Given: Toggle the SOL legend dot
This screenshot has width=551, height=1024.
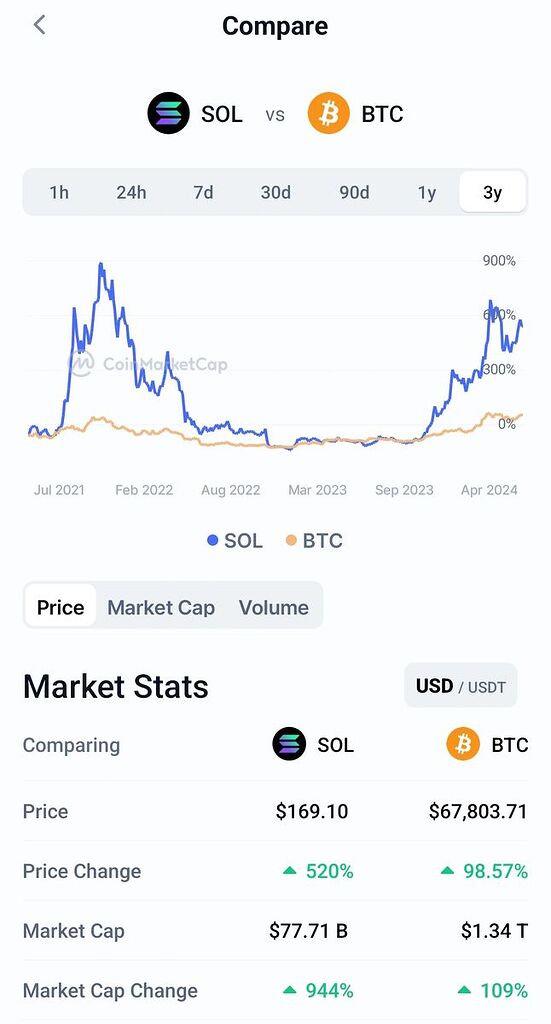Looking at the screenshot, I should [x=212, y=541].
